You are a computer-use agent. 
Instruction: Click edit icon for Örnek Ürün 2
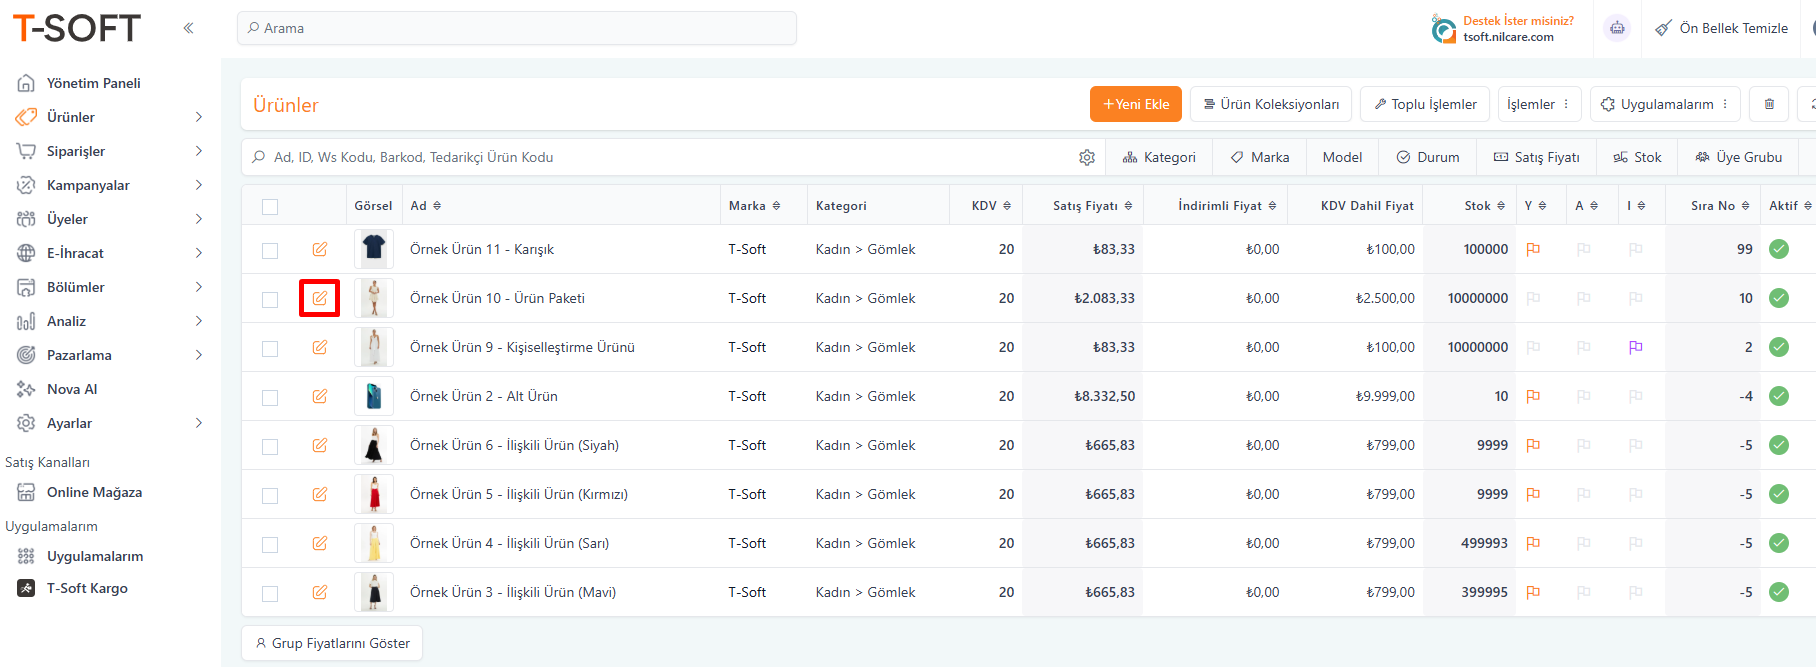pyautogui.click(x=319, y=396)
